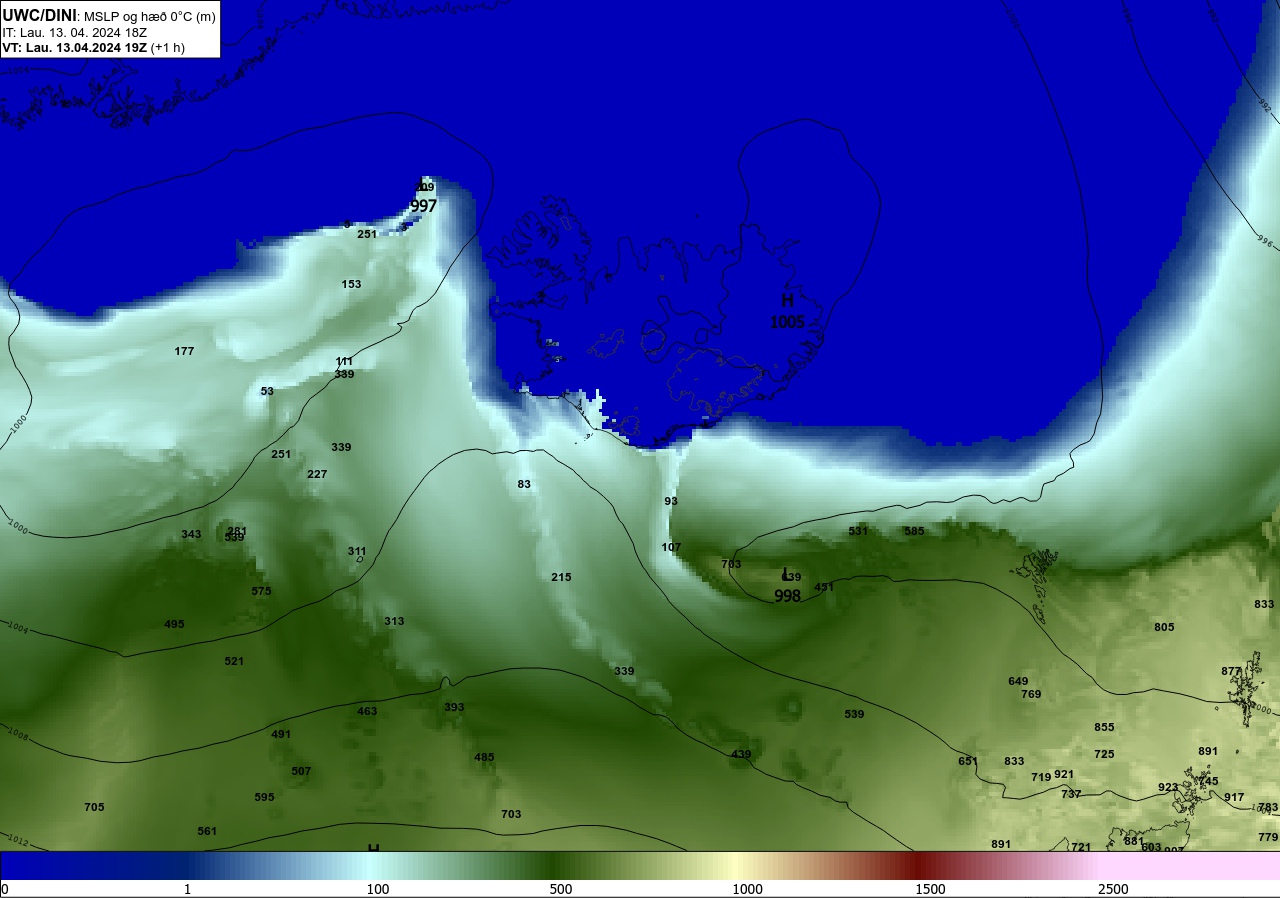Screen dimensions: 1280x898
Task: Click the map value 177
Action: pyautogui.click(x=184, y=351)
